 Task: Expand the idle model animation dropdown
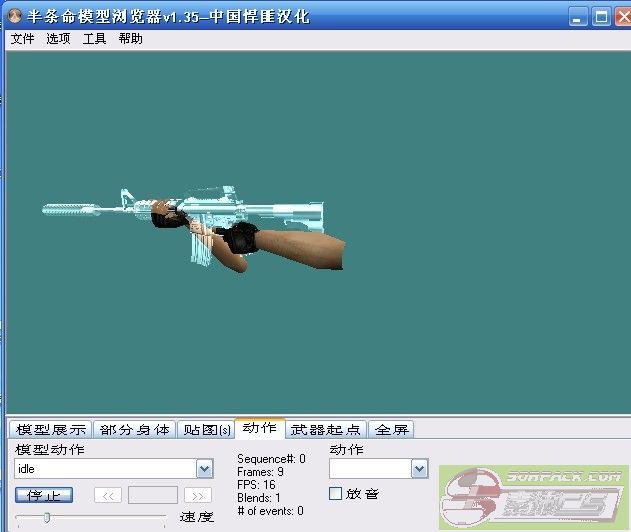[x=205, y=469]
